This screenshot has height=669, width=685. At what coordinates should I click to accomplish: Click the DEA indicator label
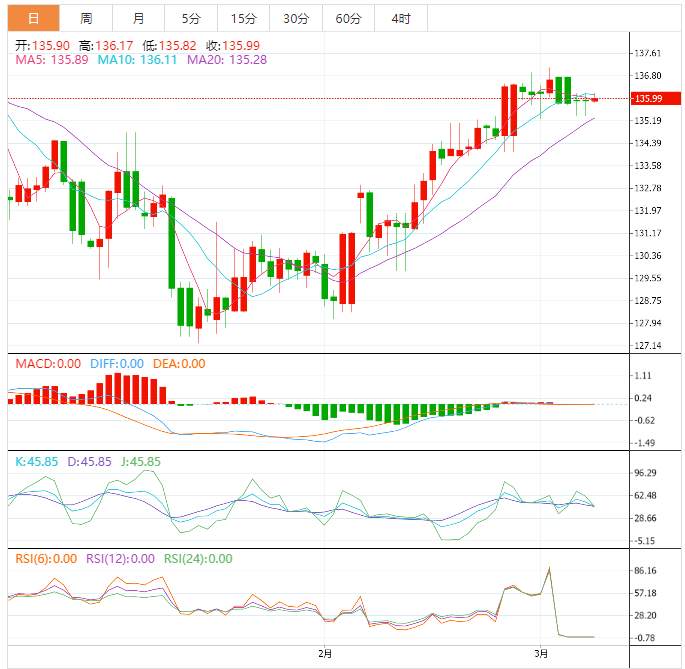(178, 363)
